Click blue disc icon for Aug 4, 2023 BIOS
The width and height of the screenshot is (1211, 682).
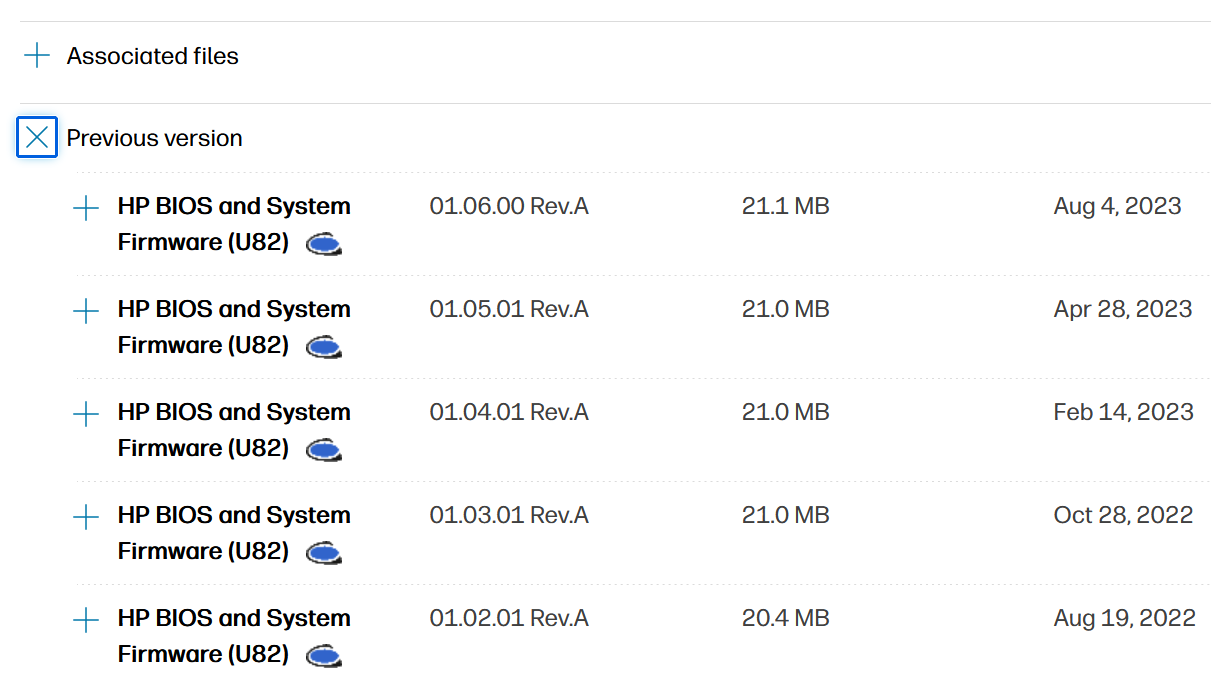click(324, 244)
